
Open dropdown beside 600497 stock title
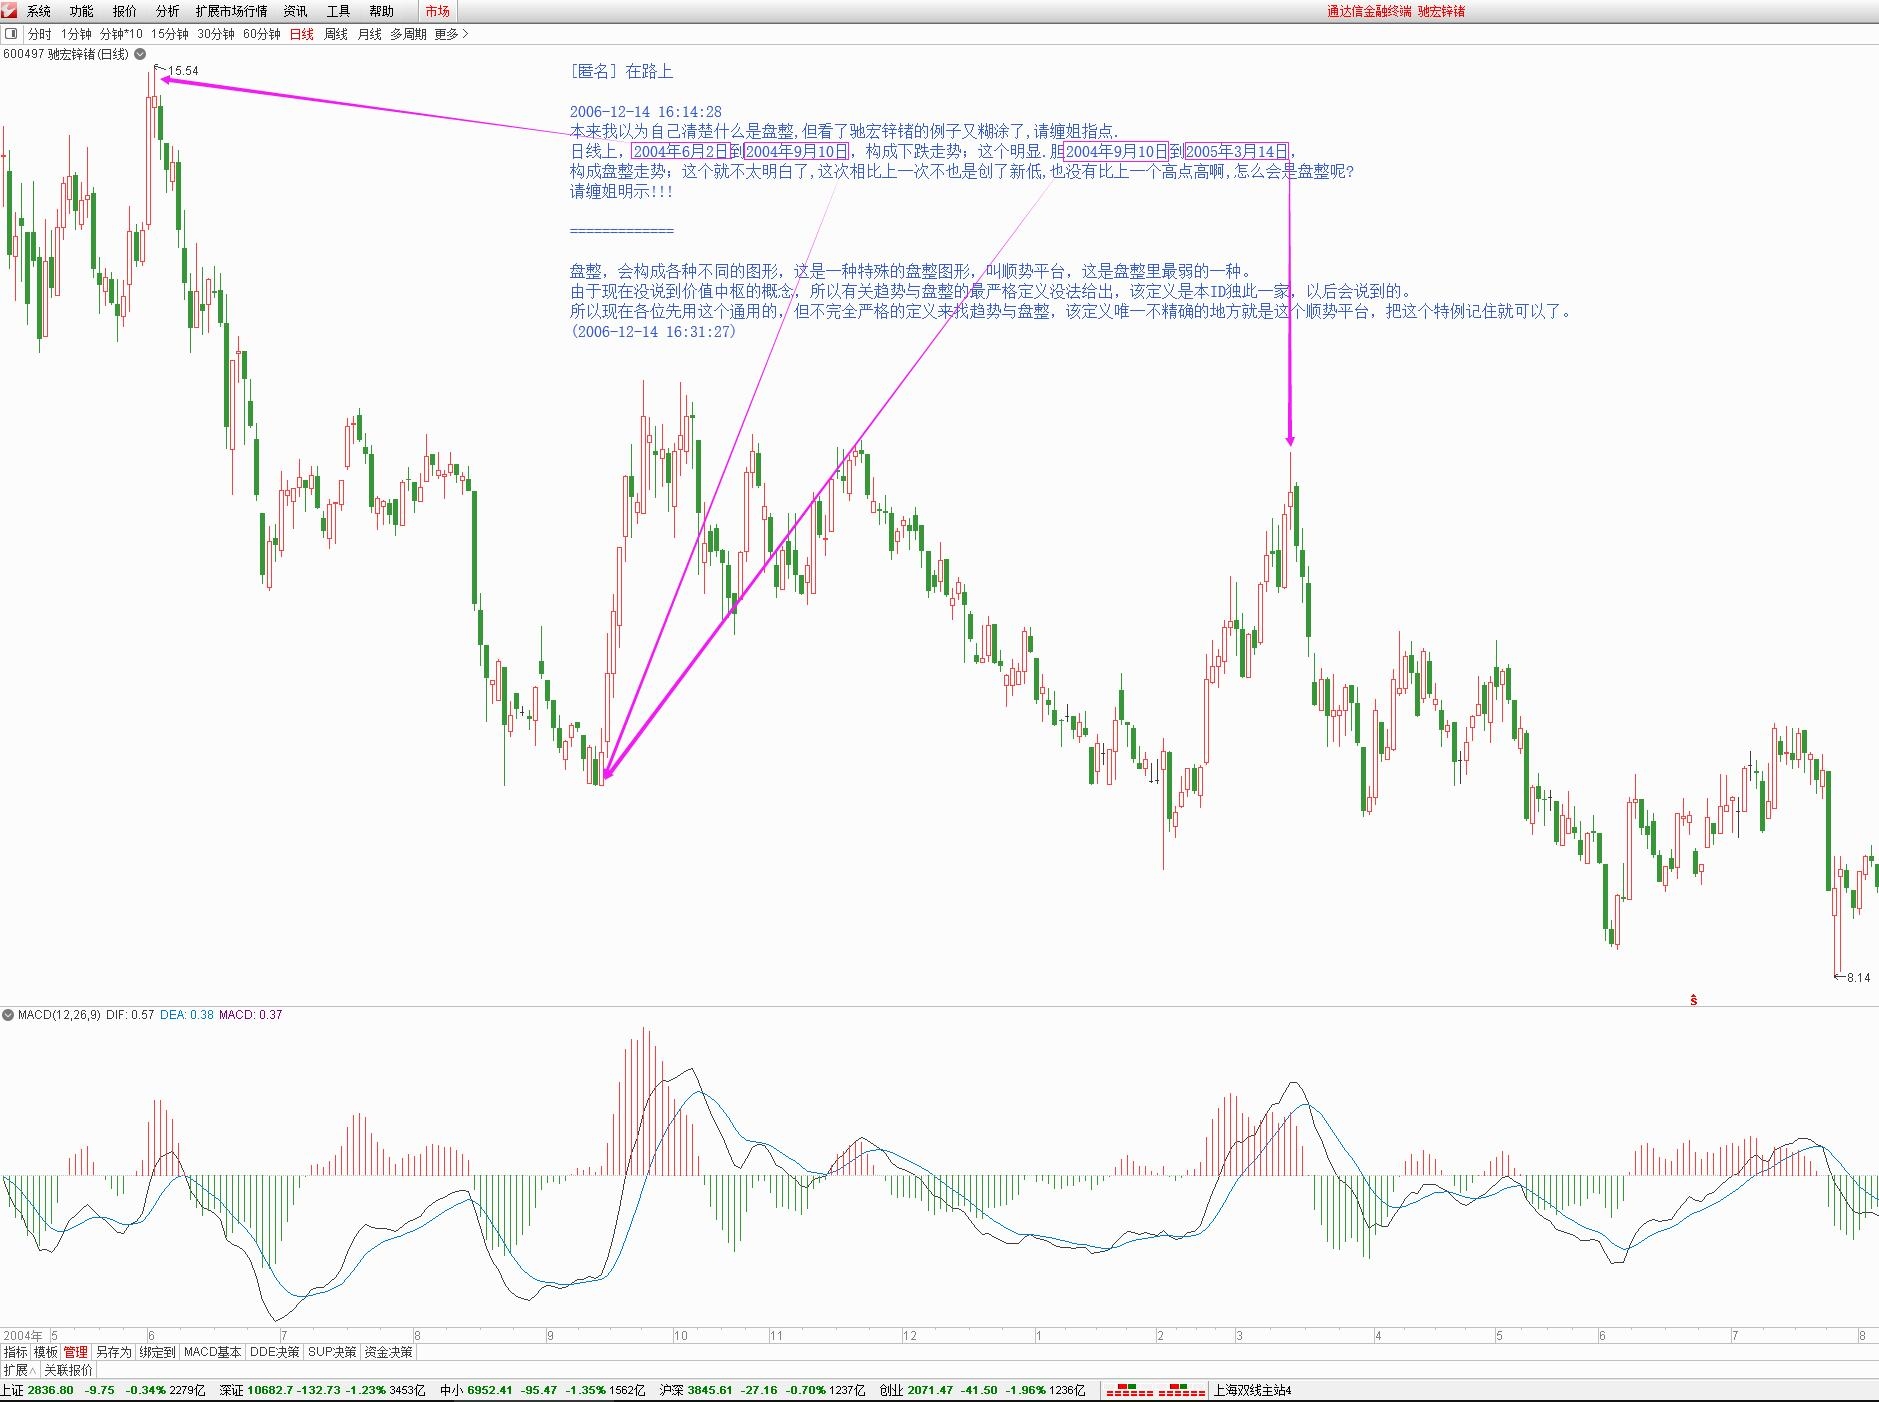click(140, 54)
